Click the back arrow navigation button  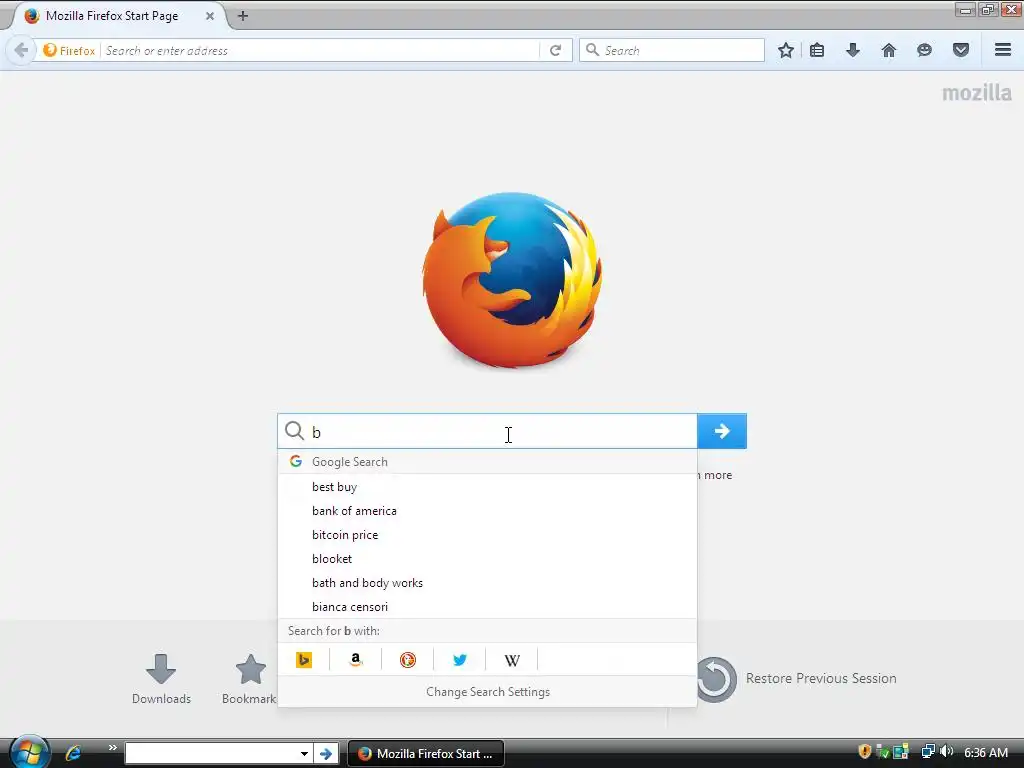pos(21,50)
